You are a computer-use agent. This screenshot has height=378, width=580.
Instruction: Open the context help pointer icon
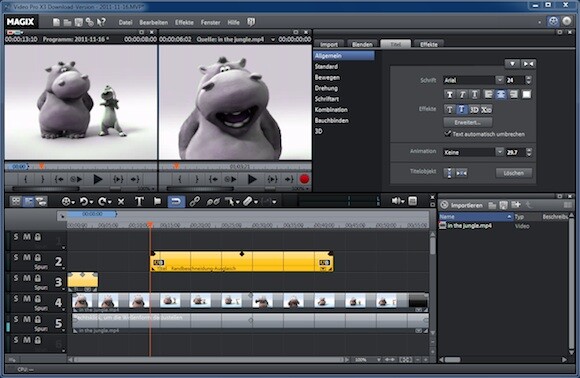click(x=101, y=22)
